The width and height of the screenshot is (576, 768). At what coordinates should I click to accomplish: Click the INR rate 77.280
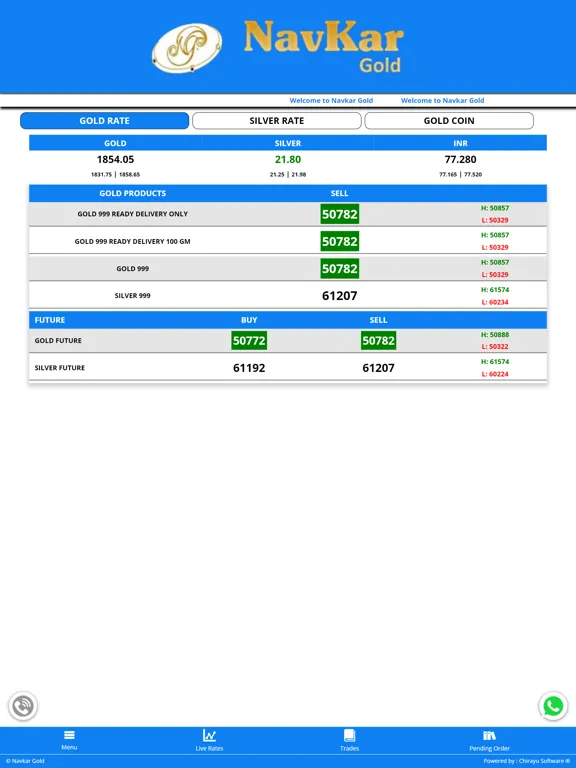[460, 159]
